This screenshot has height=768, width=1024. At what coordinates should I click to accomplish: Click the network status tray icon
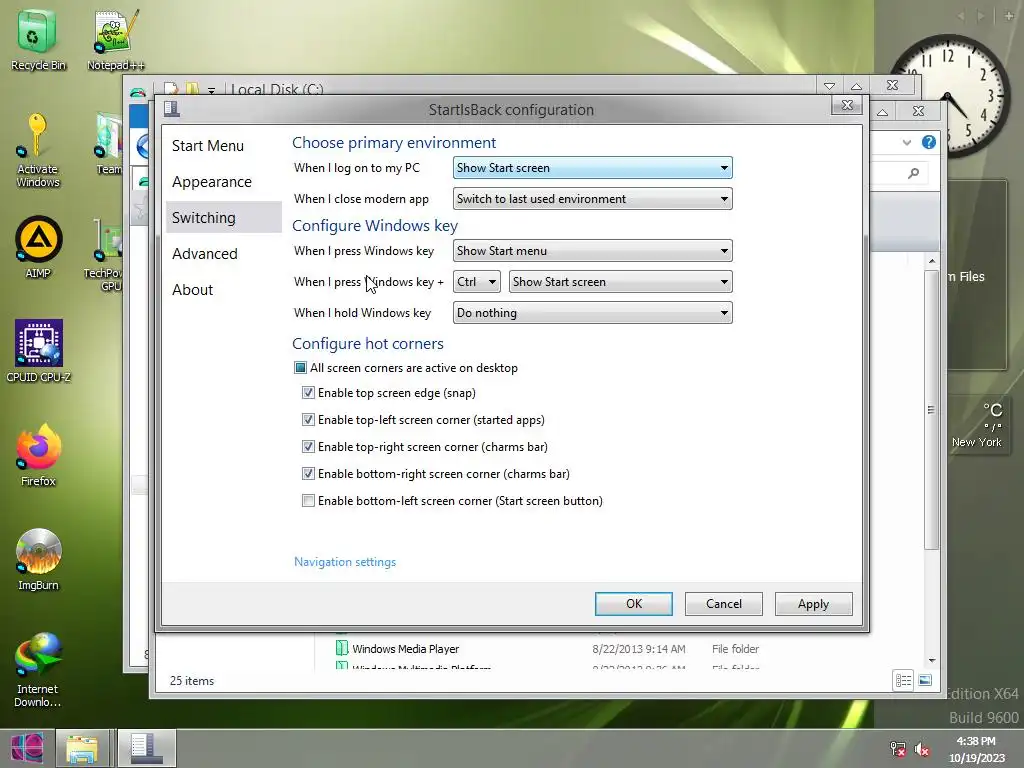tap(898, 749)
